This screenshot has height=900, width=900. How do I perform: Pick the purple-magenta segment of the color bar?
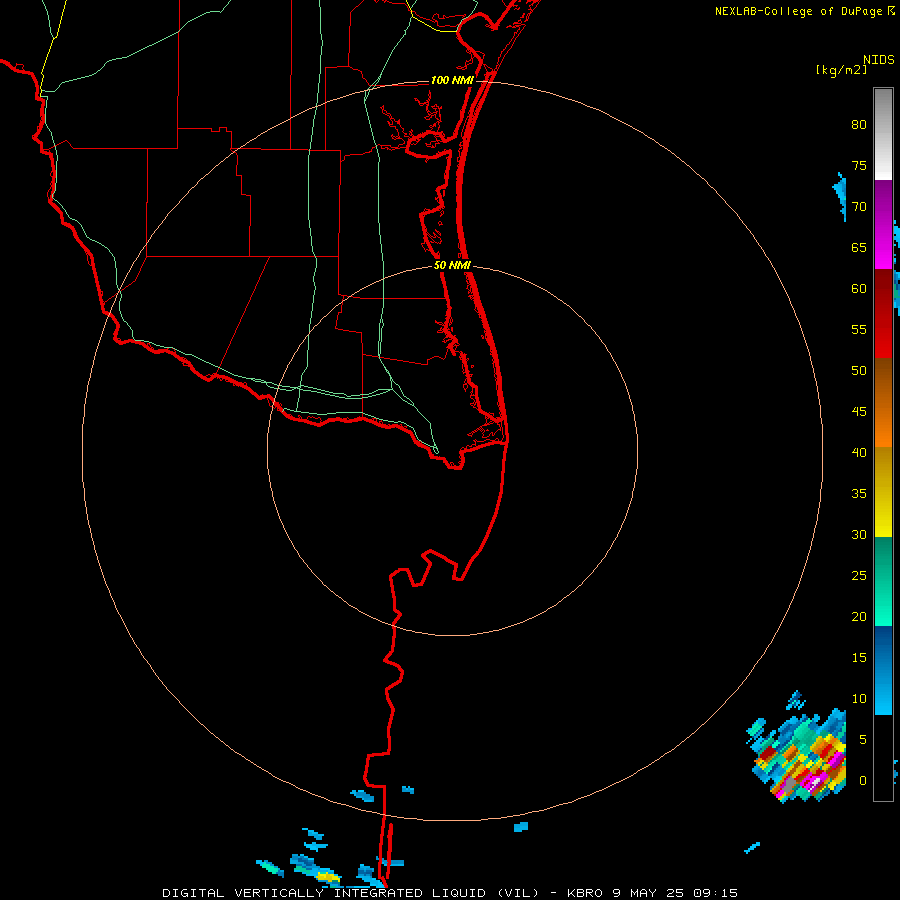[883, 224]
